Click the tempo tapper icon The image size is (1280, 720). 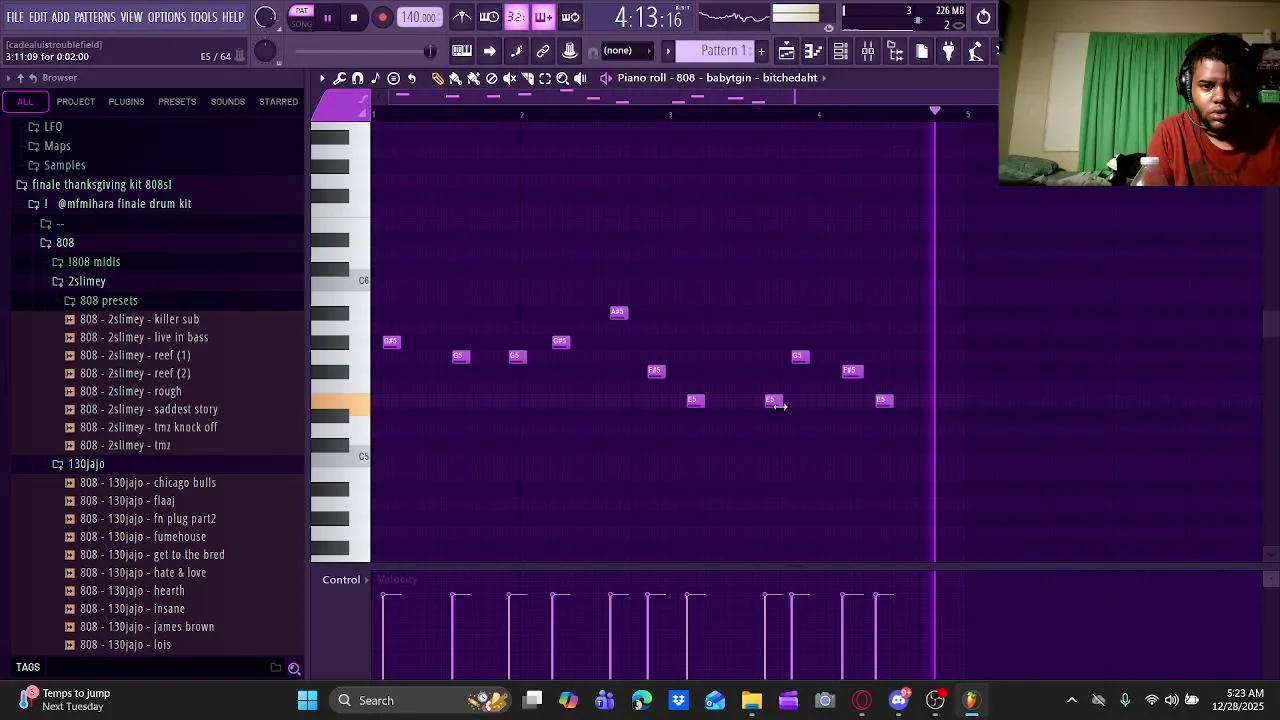pyautogui.click(x=976, y=51)
